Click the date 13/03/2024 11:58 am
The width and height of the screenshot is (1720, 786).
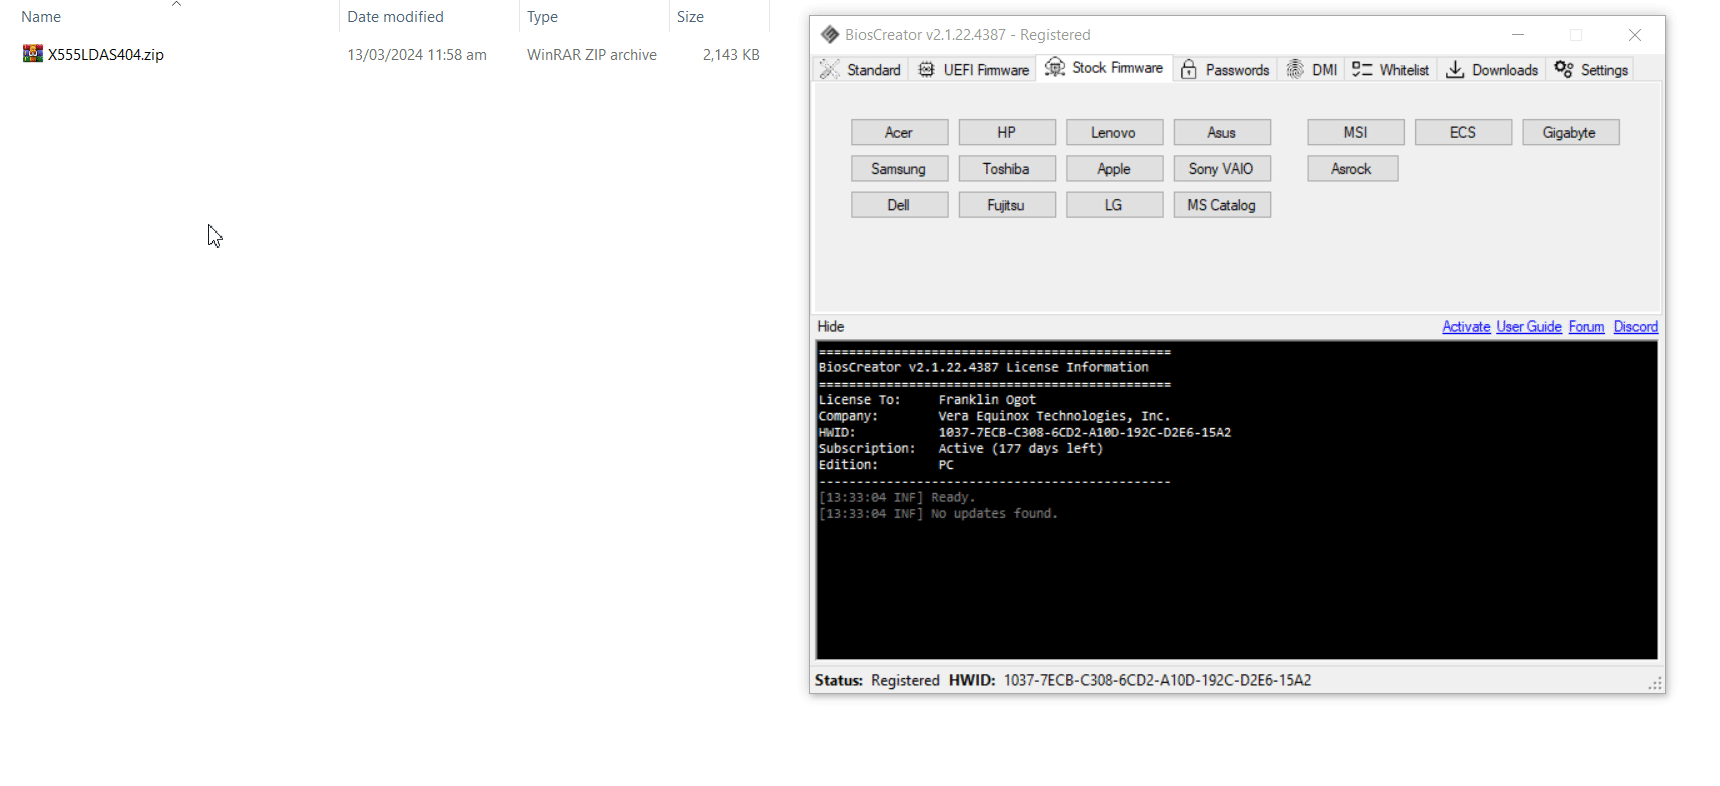click(x=417, y=54)
